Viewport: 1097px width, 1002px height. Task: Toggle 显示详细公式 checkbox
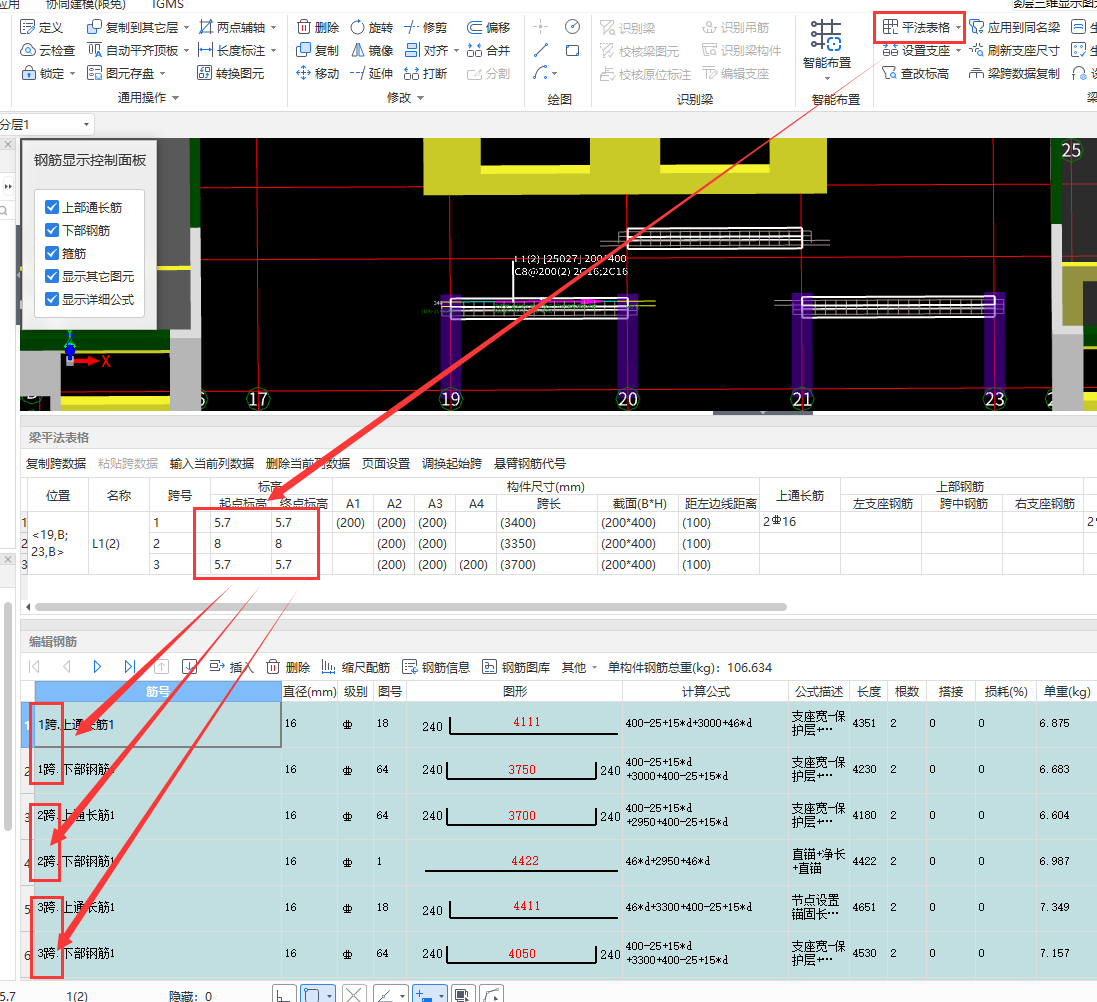[x=52, y=299]
